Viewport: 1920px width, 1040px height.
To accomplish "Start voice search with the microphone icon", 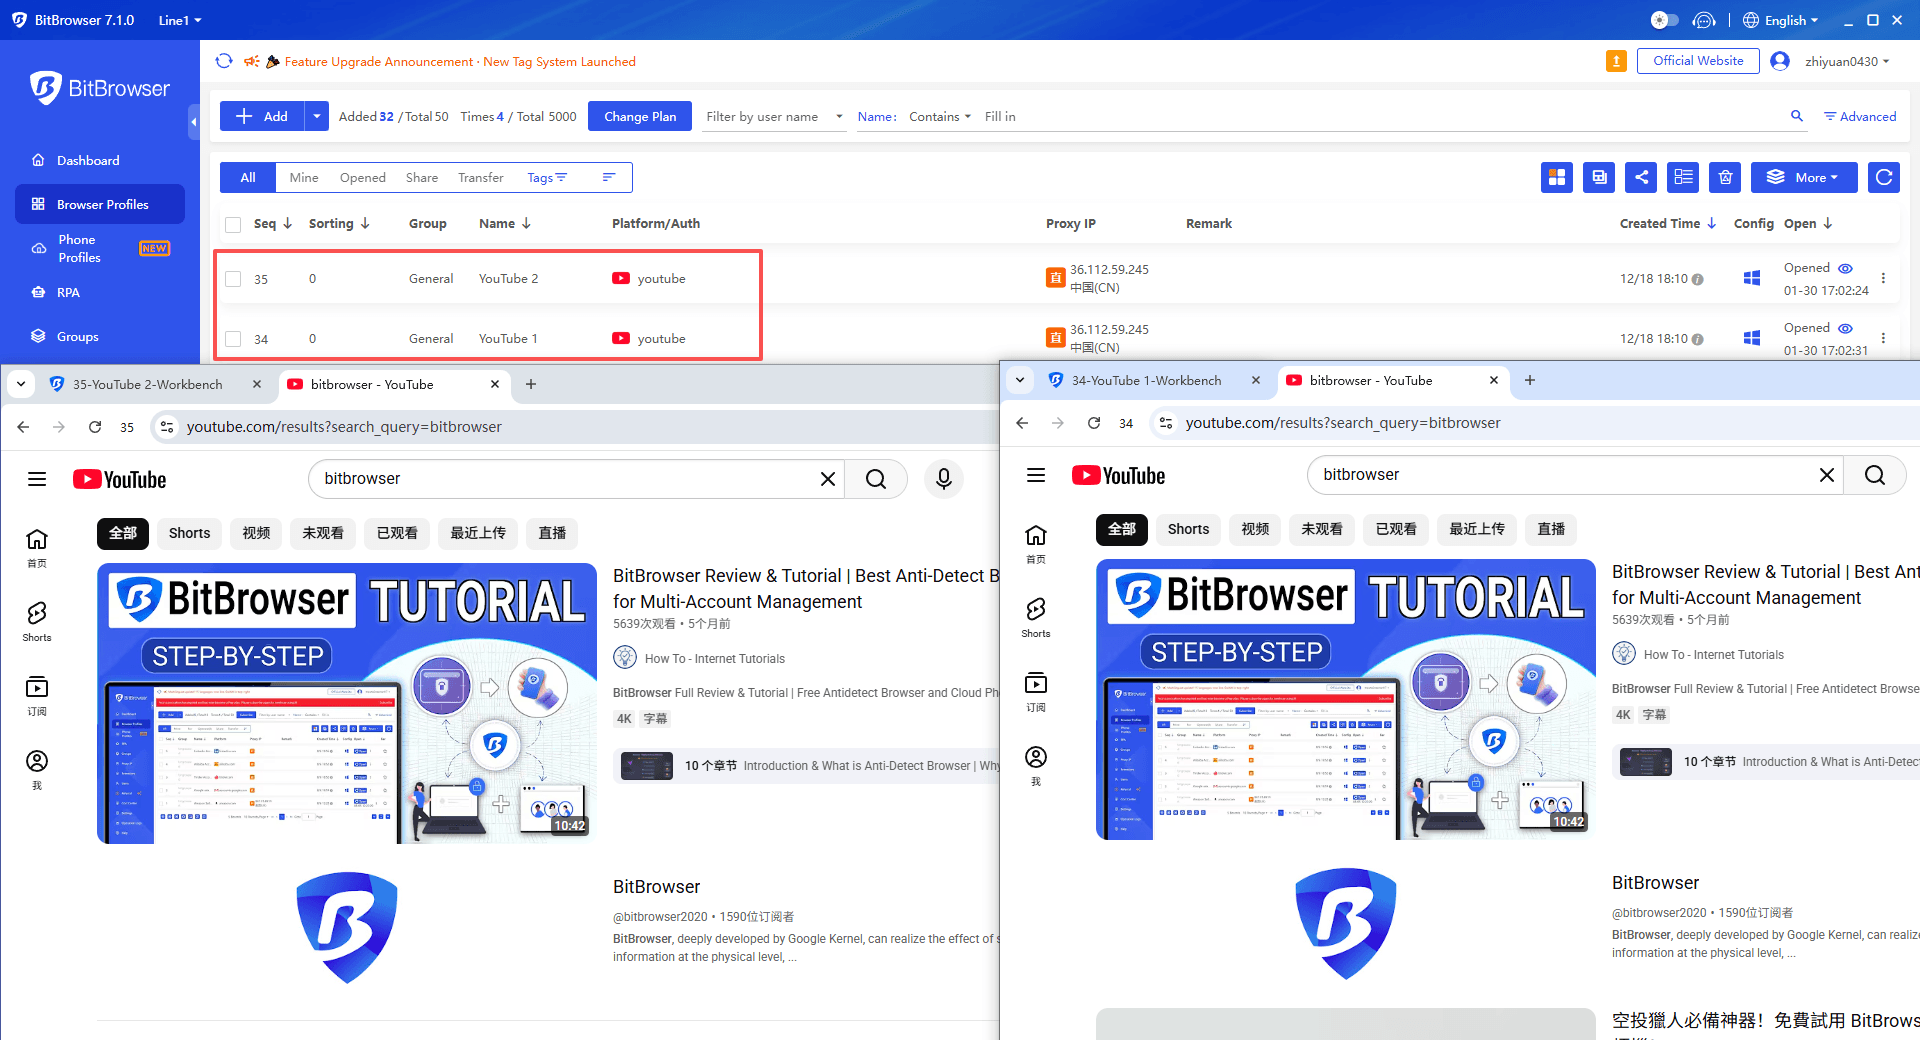I will 943,479.
